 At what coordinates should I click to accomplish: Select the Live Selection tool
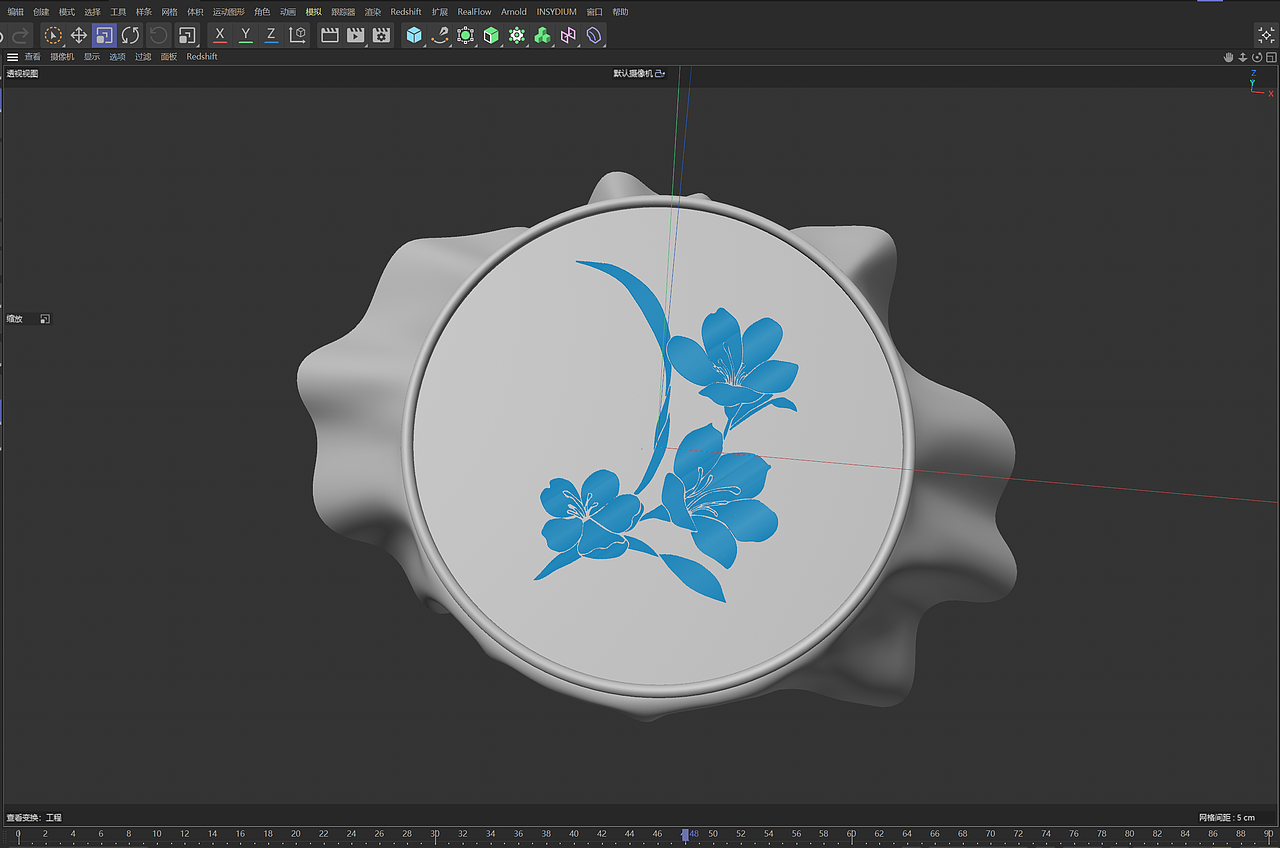[53, 35]
